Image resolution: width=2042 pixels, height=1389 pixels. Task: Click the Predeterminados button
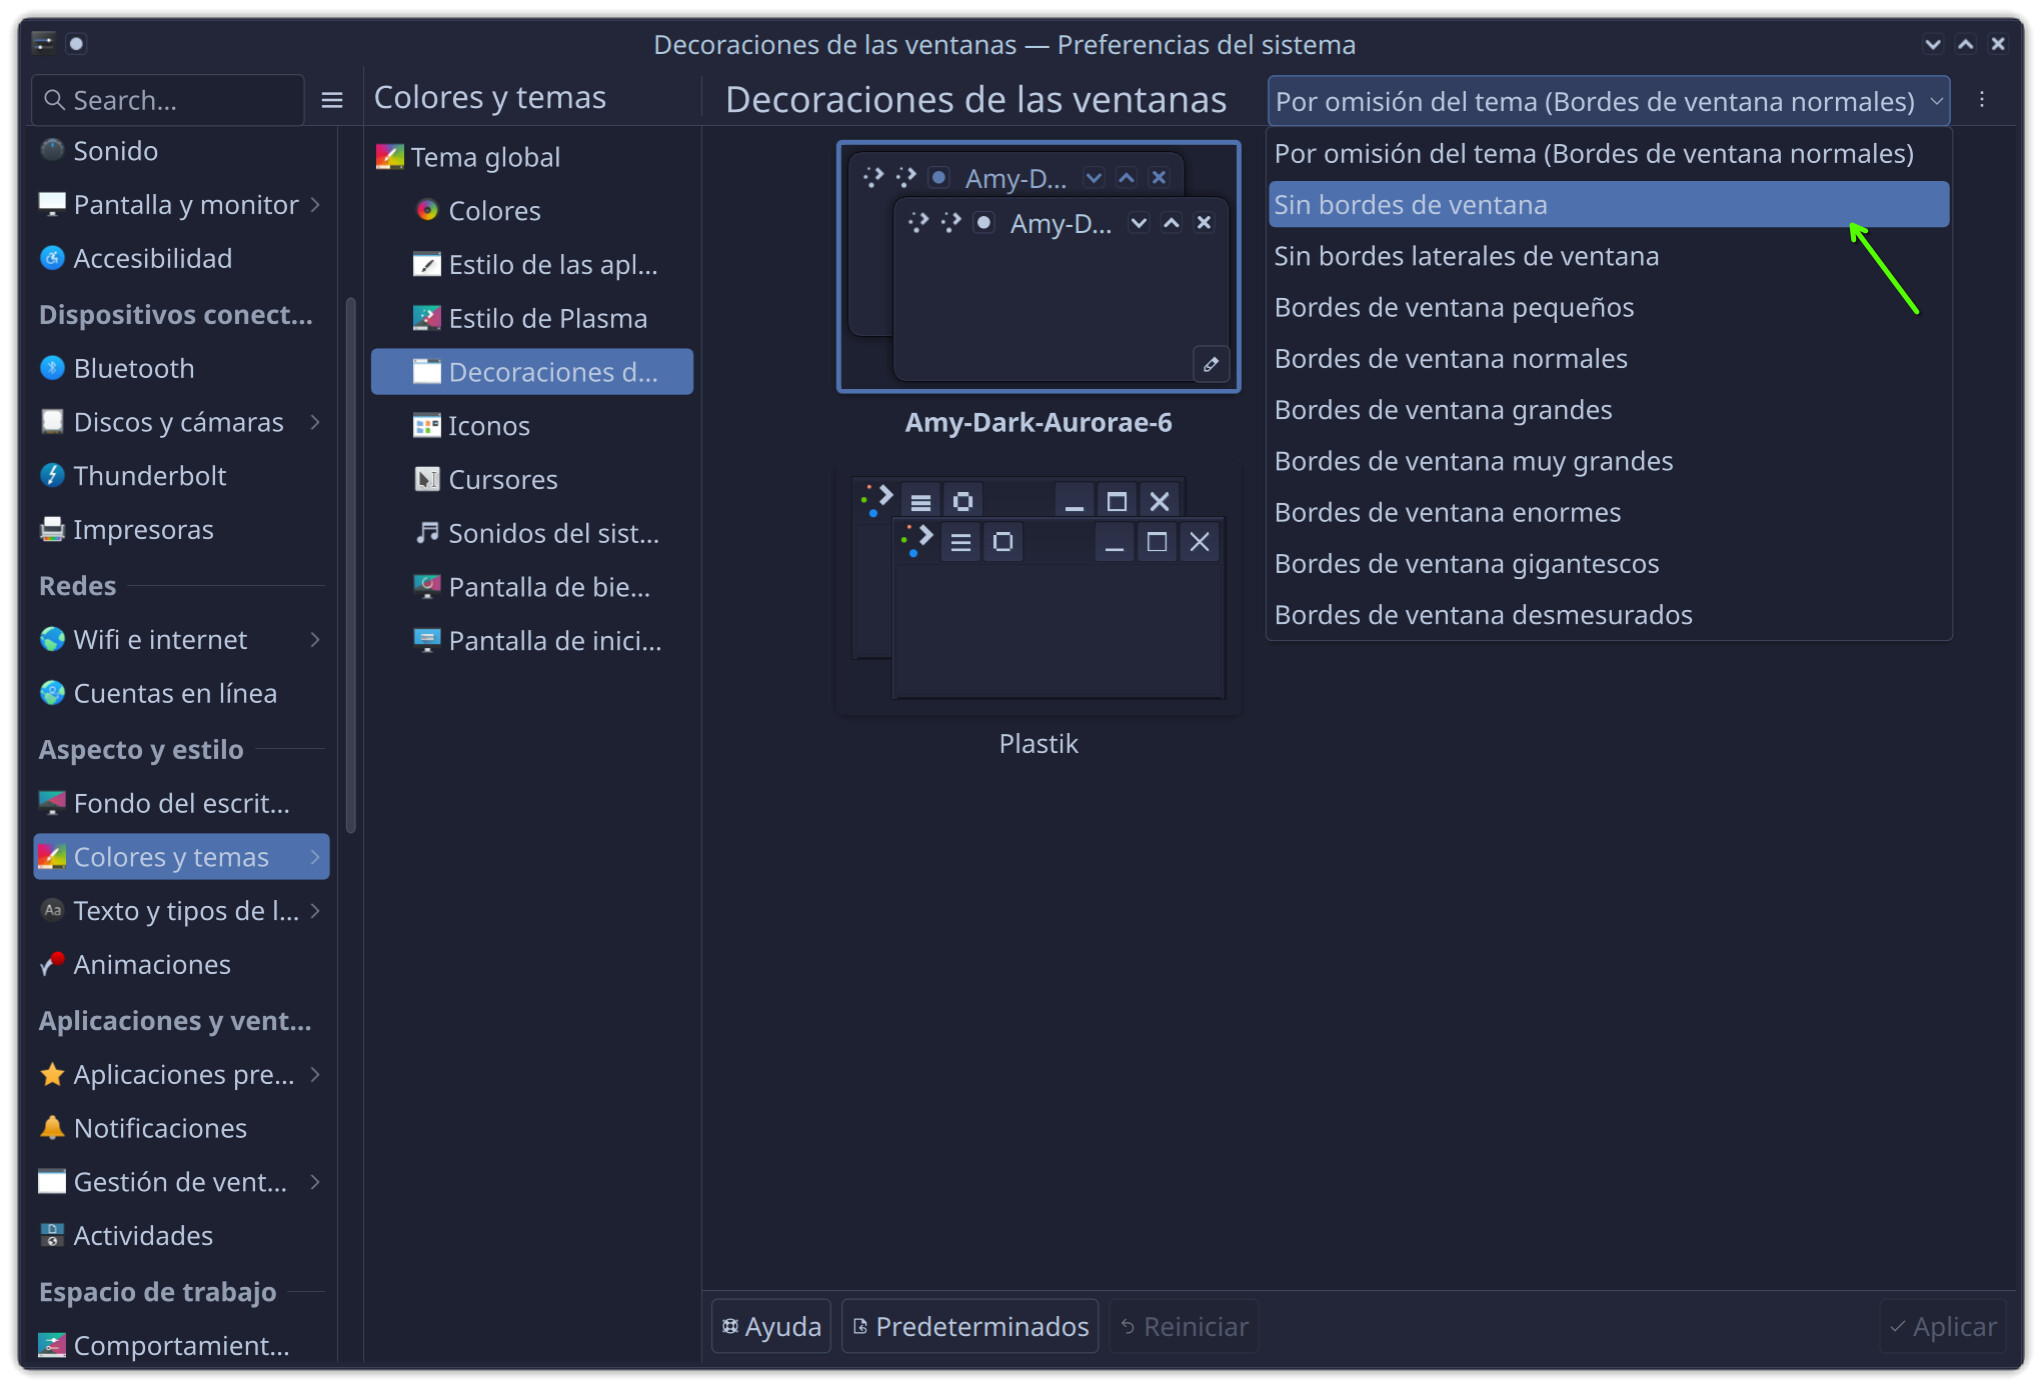[970, 1327]
